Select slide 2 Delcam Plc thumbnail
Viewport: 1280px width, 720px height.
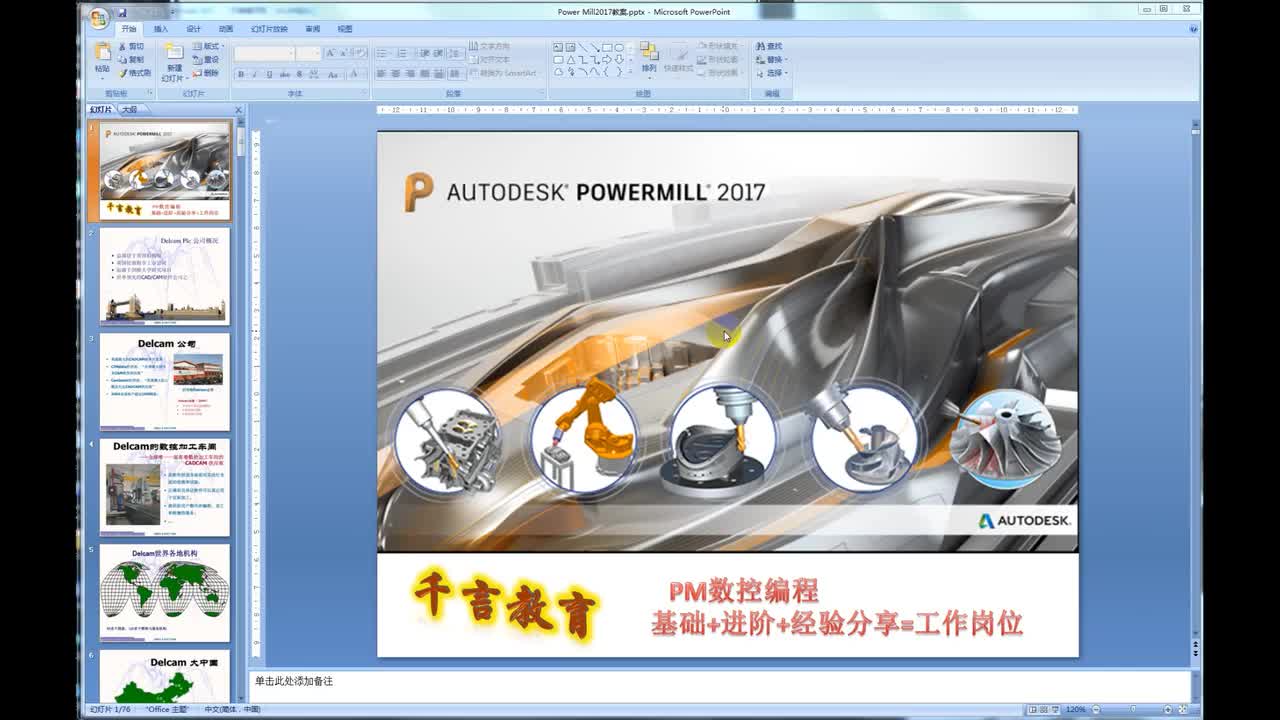[x=165, y=277]
